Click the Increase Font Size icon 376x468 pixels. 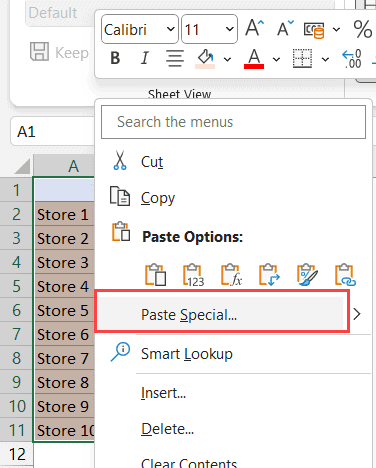click(255, 28)
